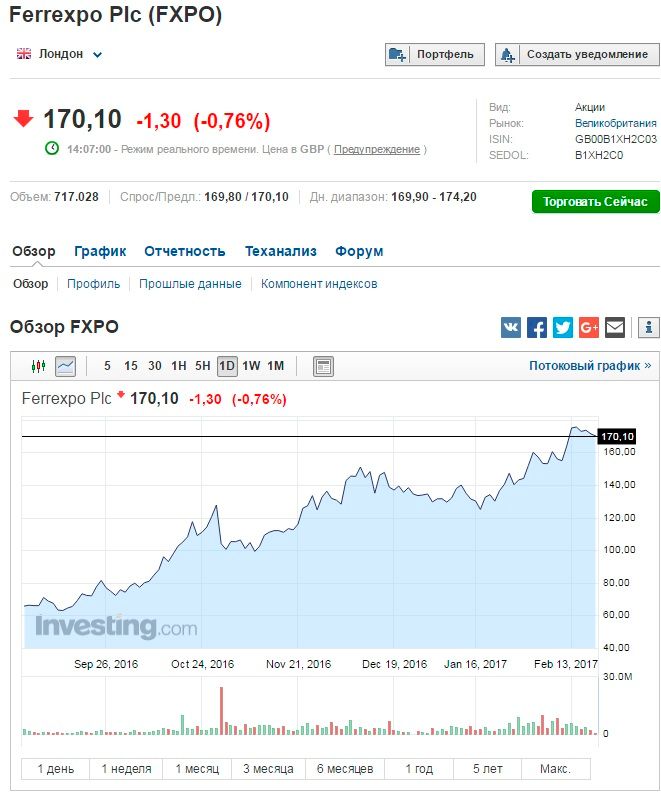This screenshot has height=793, width=661.
Task: Set chart interval to 1W
Action: click(x=251, y=366)
